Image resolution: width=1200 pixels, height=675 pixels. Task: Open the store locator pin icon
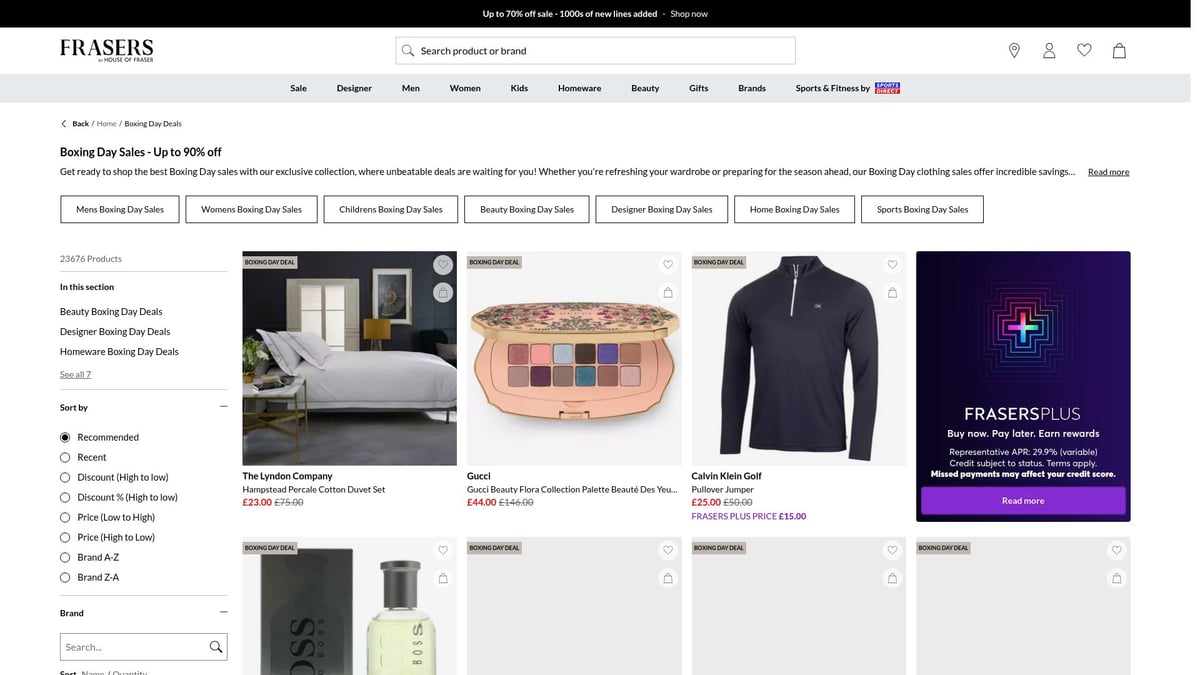1014,50
